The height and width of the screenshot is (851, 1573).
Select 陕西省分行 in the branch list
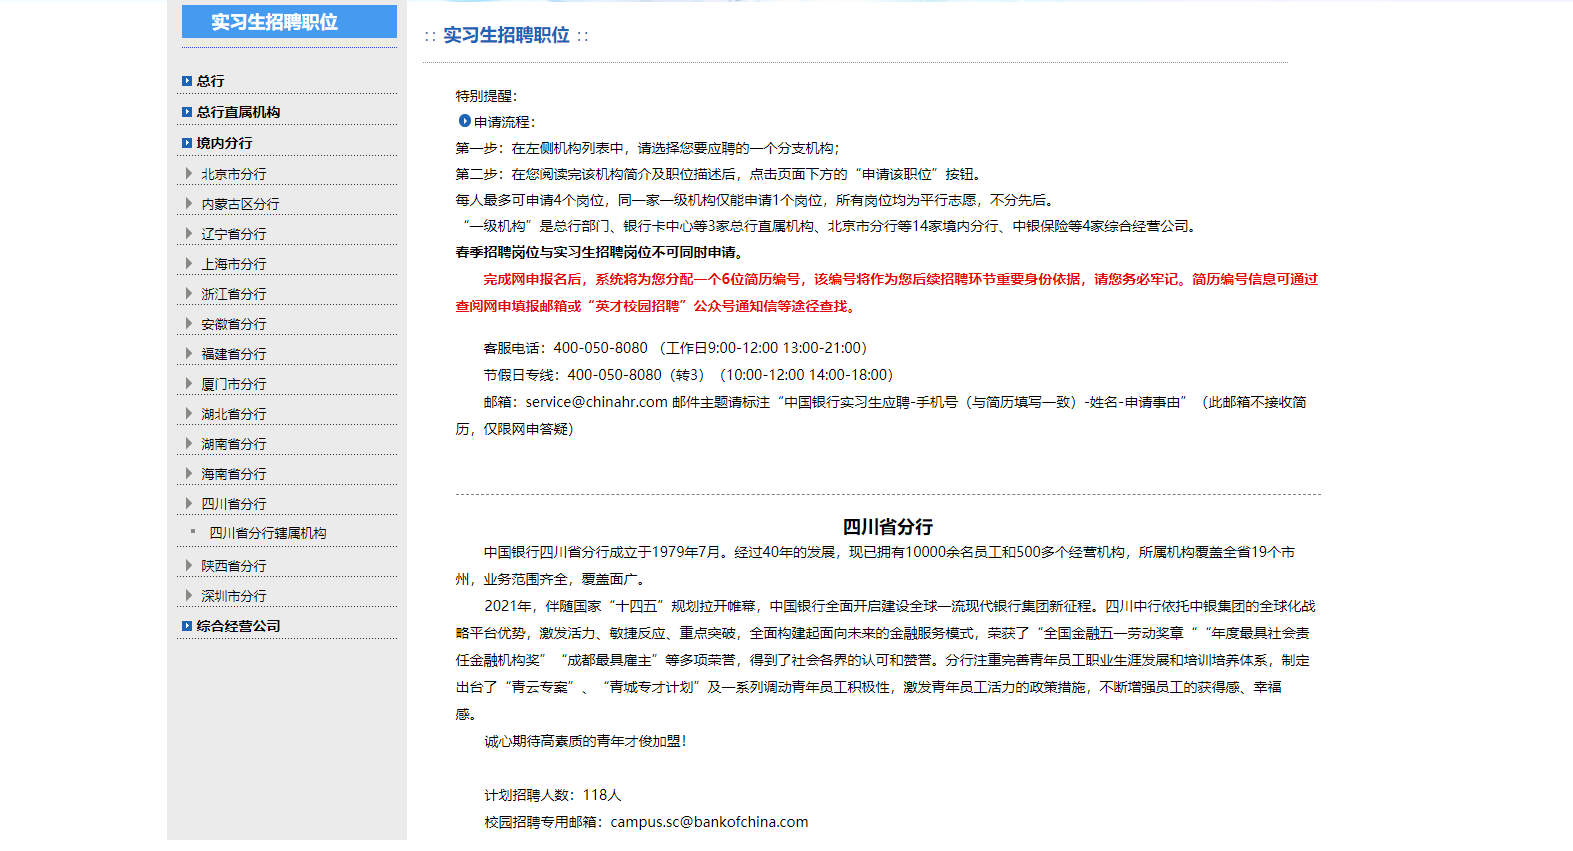[x=234, y=566]
